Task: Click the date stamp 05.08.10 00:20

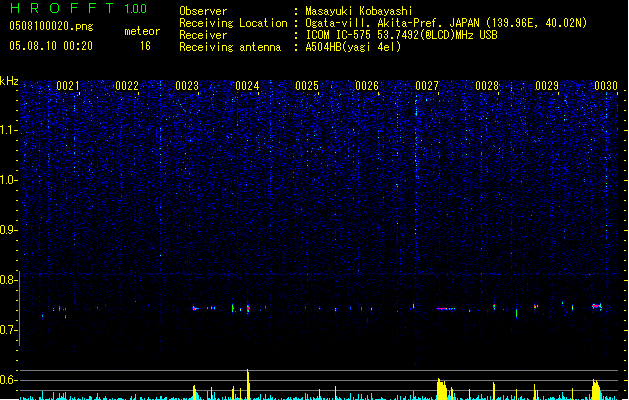Action: (51, 46)
